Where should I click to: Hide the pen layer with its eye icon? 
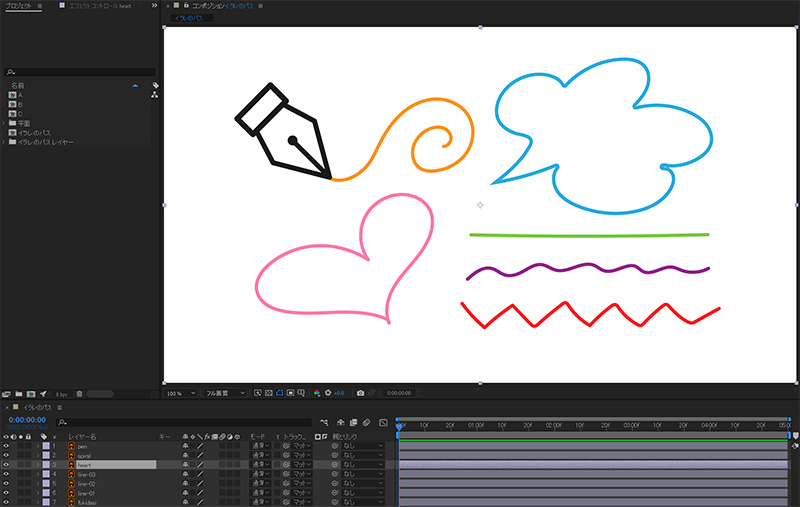(x=6, y=446)
